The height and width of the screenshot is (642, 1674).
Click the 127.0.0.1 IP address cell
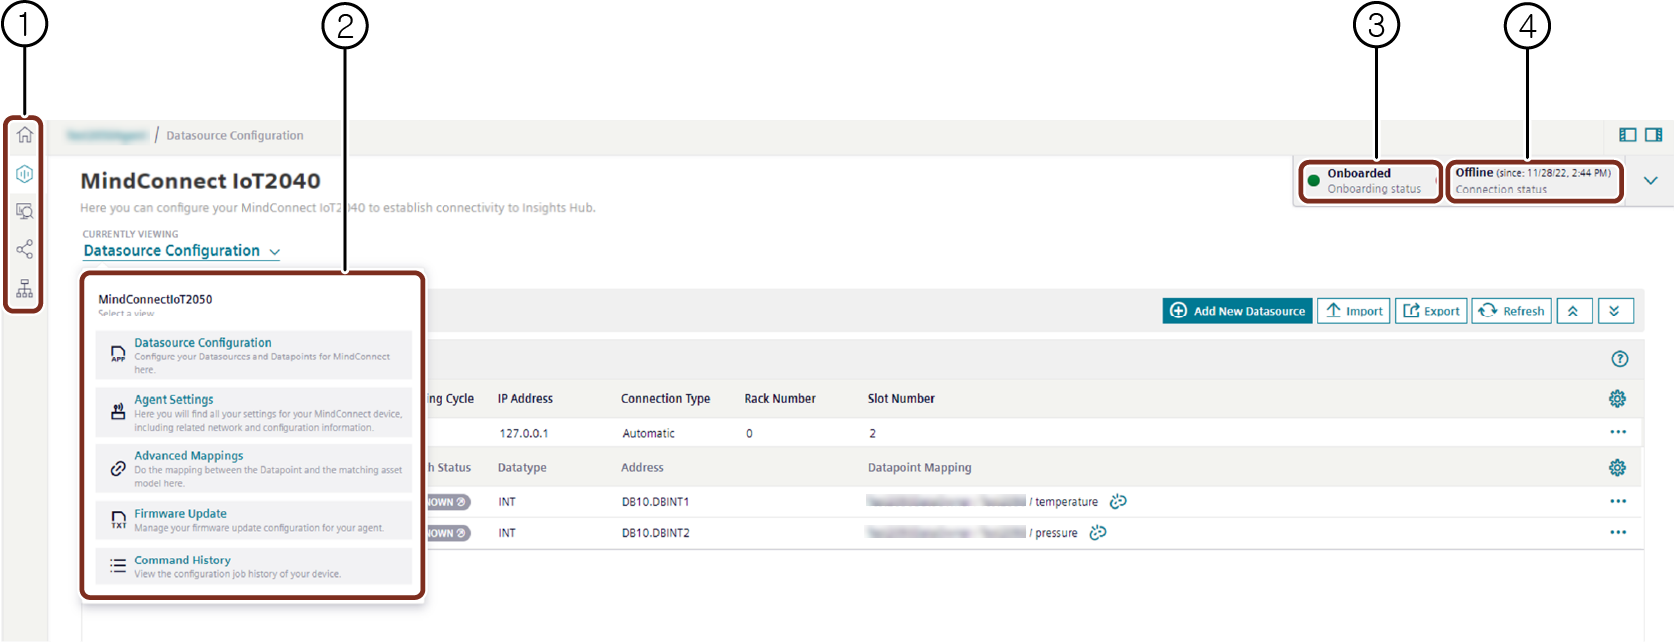[x=524, y=434]
